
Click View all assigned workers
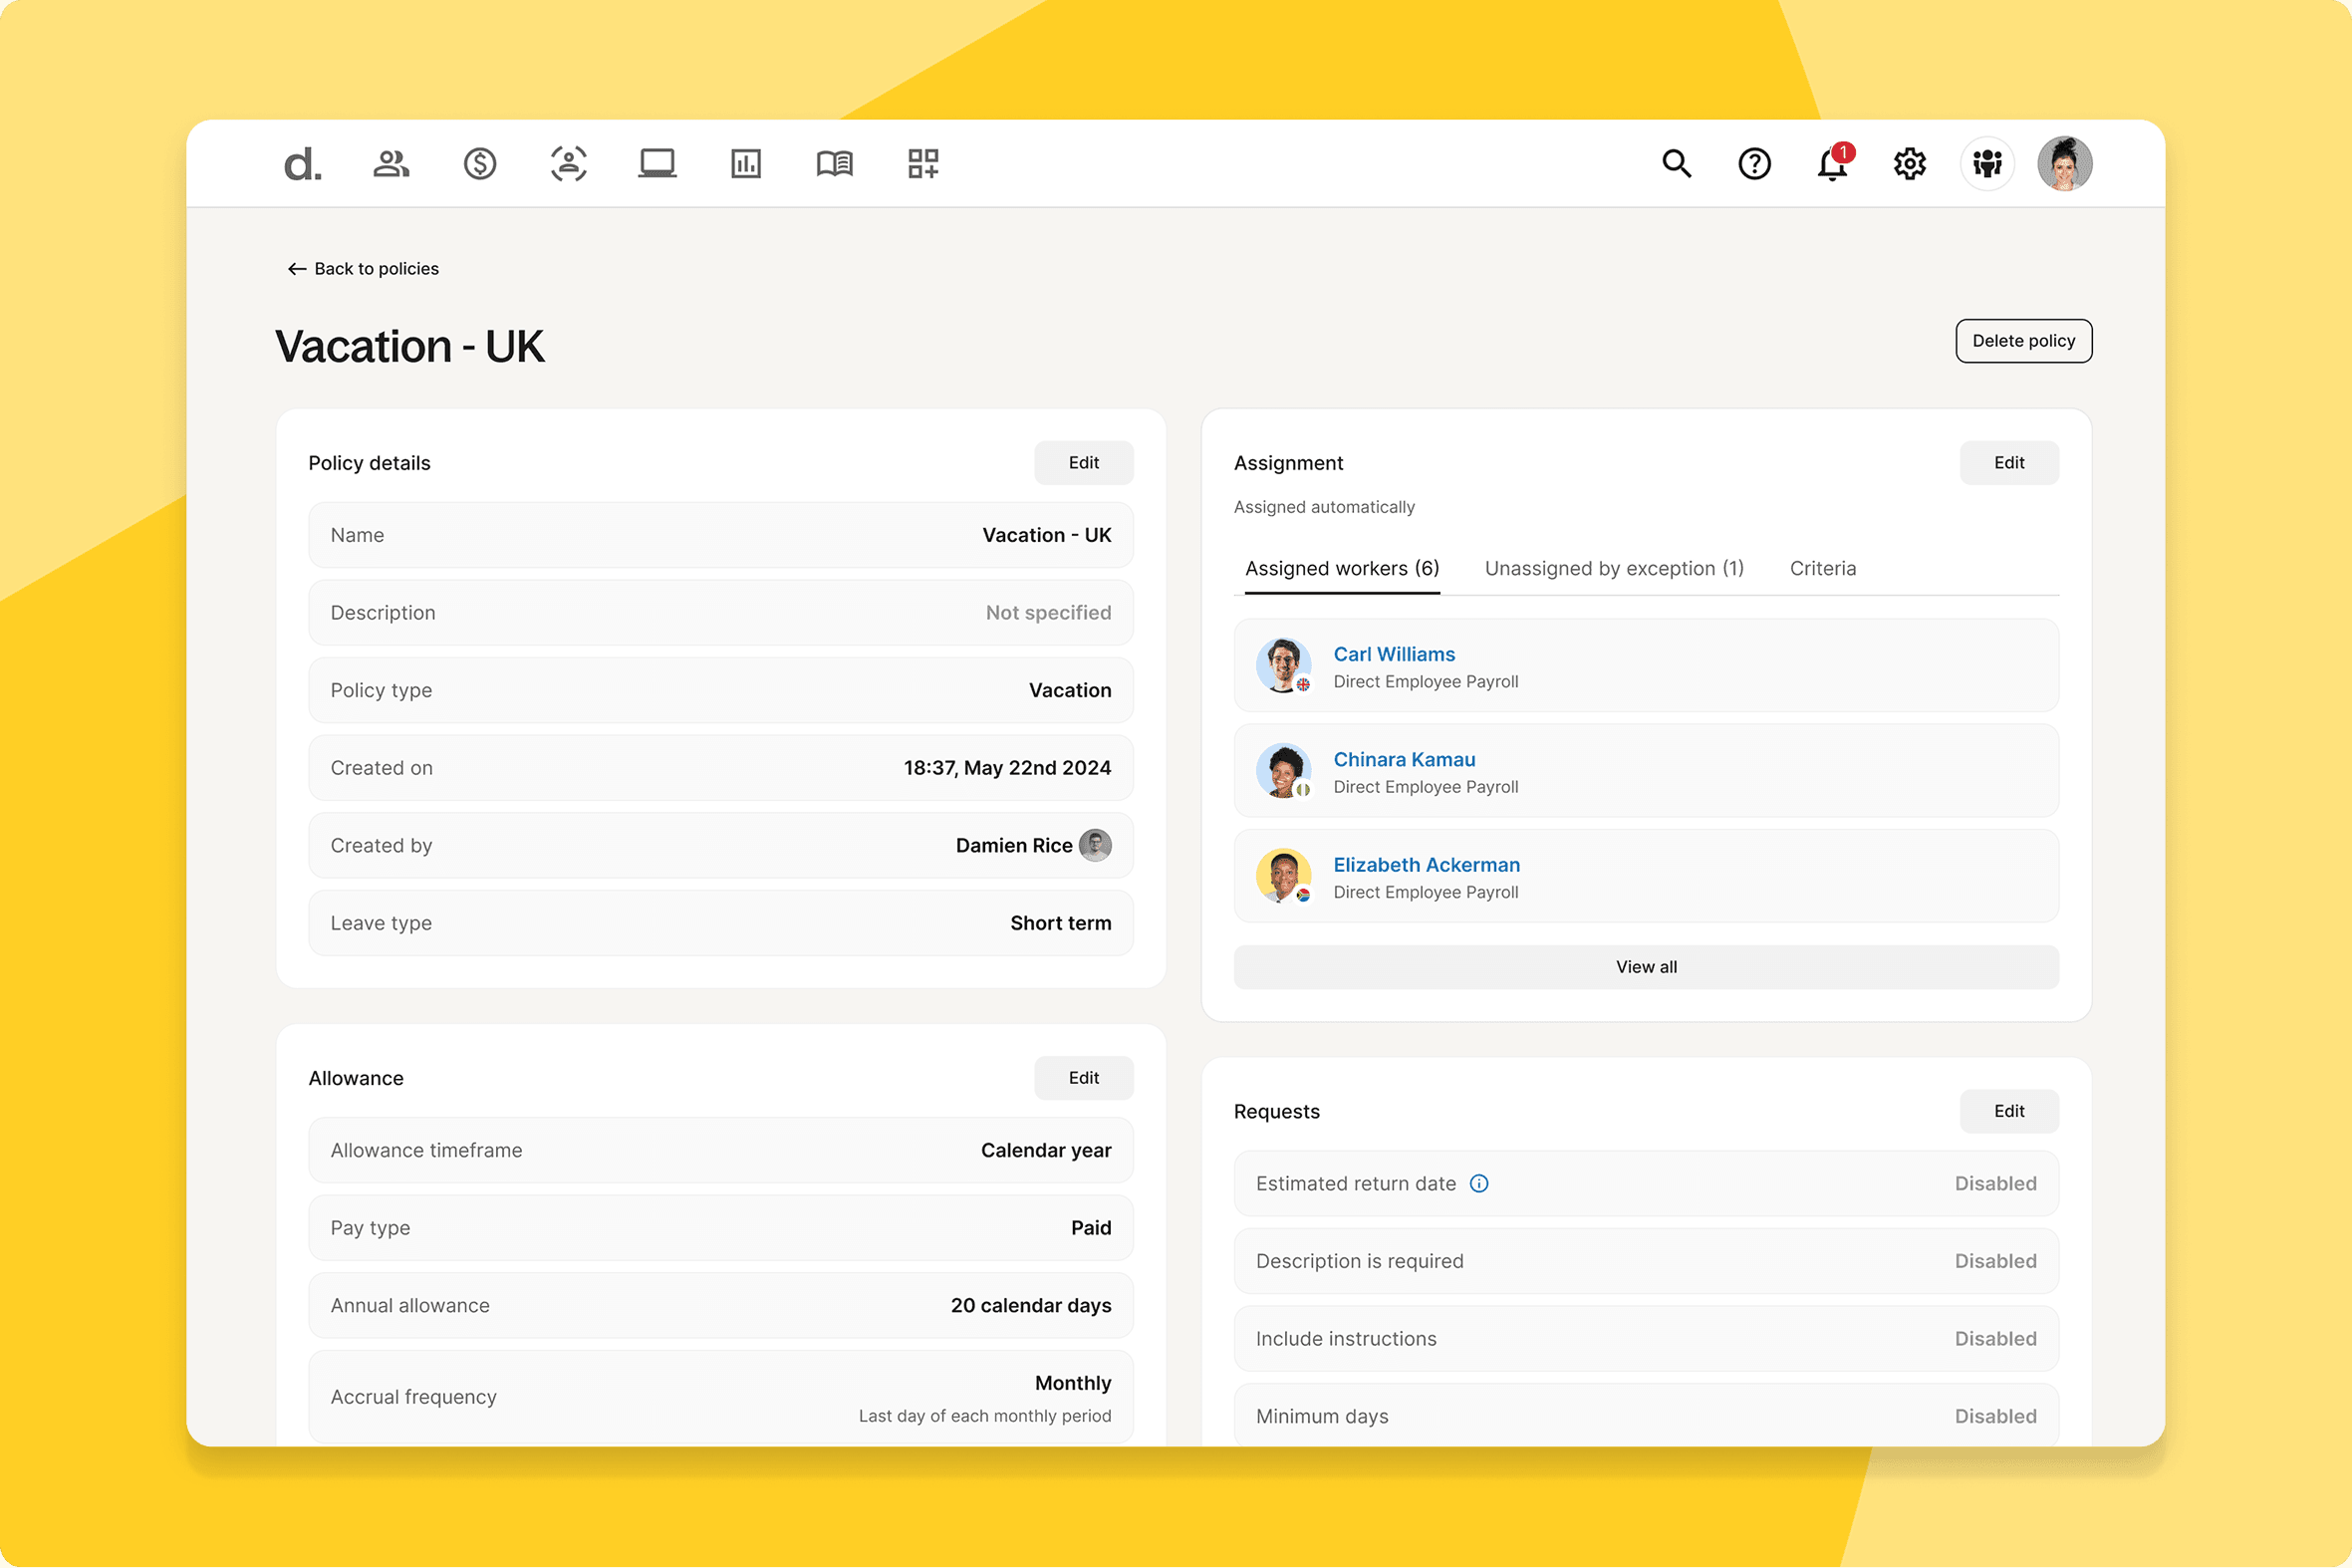pos(1645,966)
